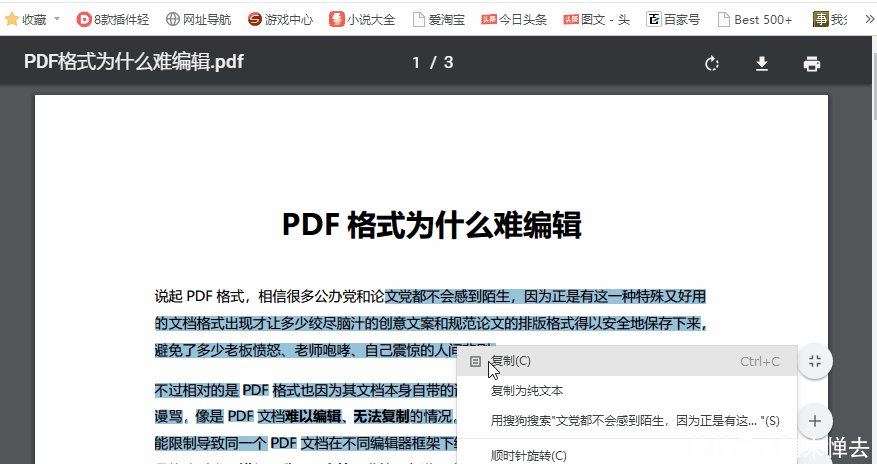The height and width of the screenshot is (464, 877).
Task: Zoom in with the plus round button
Action: click(x=815, y=421)
